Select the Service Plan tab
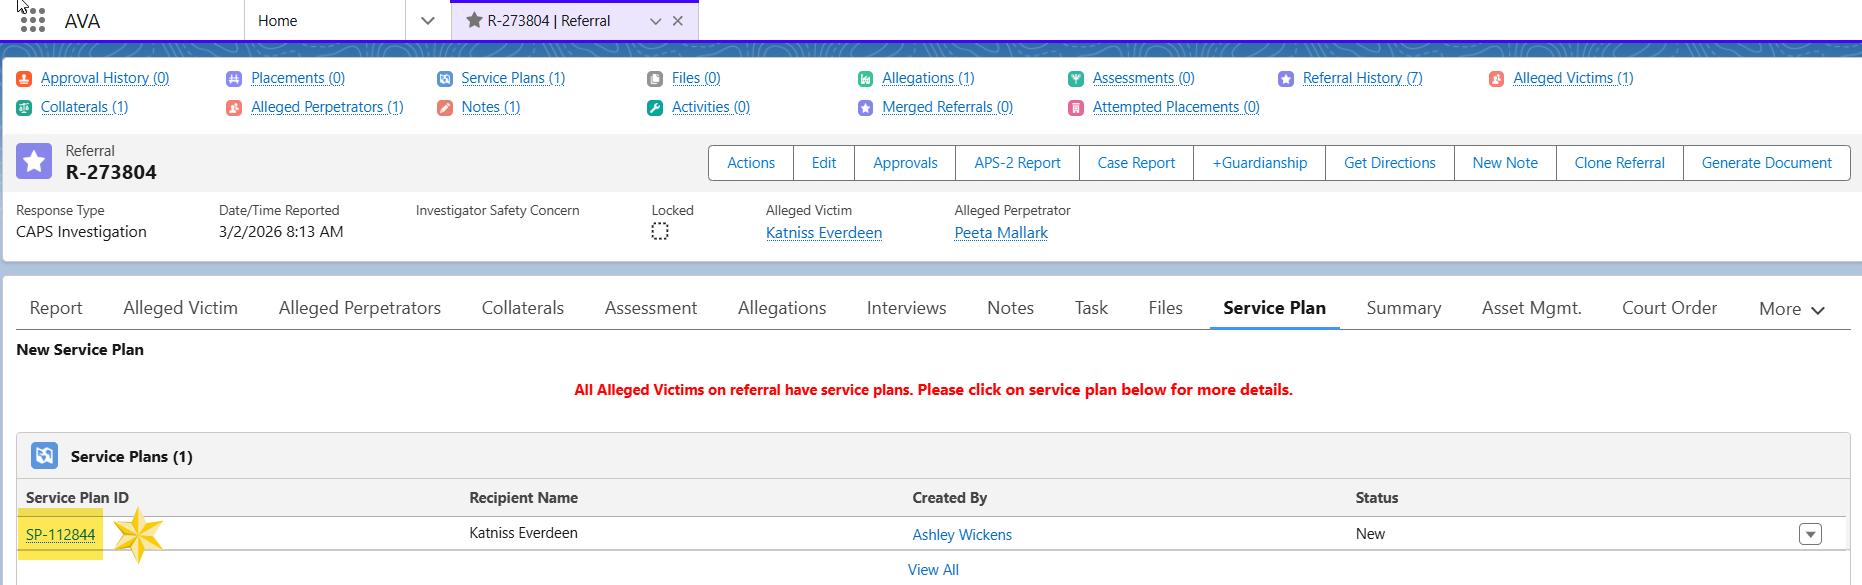The height and width of the screenshot is (585, 1862). coord(1275,308)
